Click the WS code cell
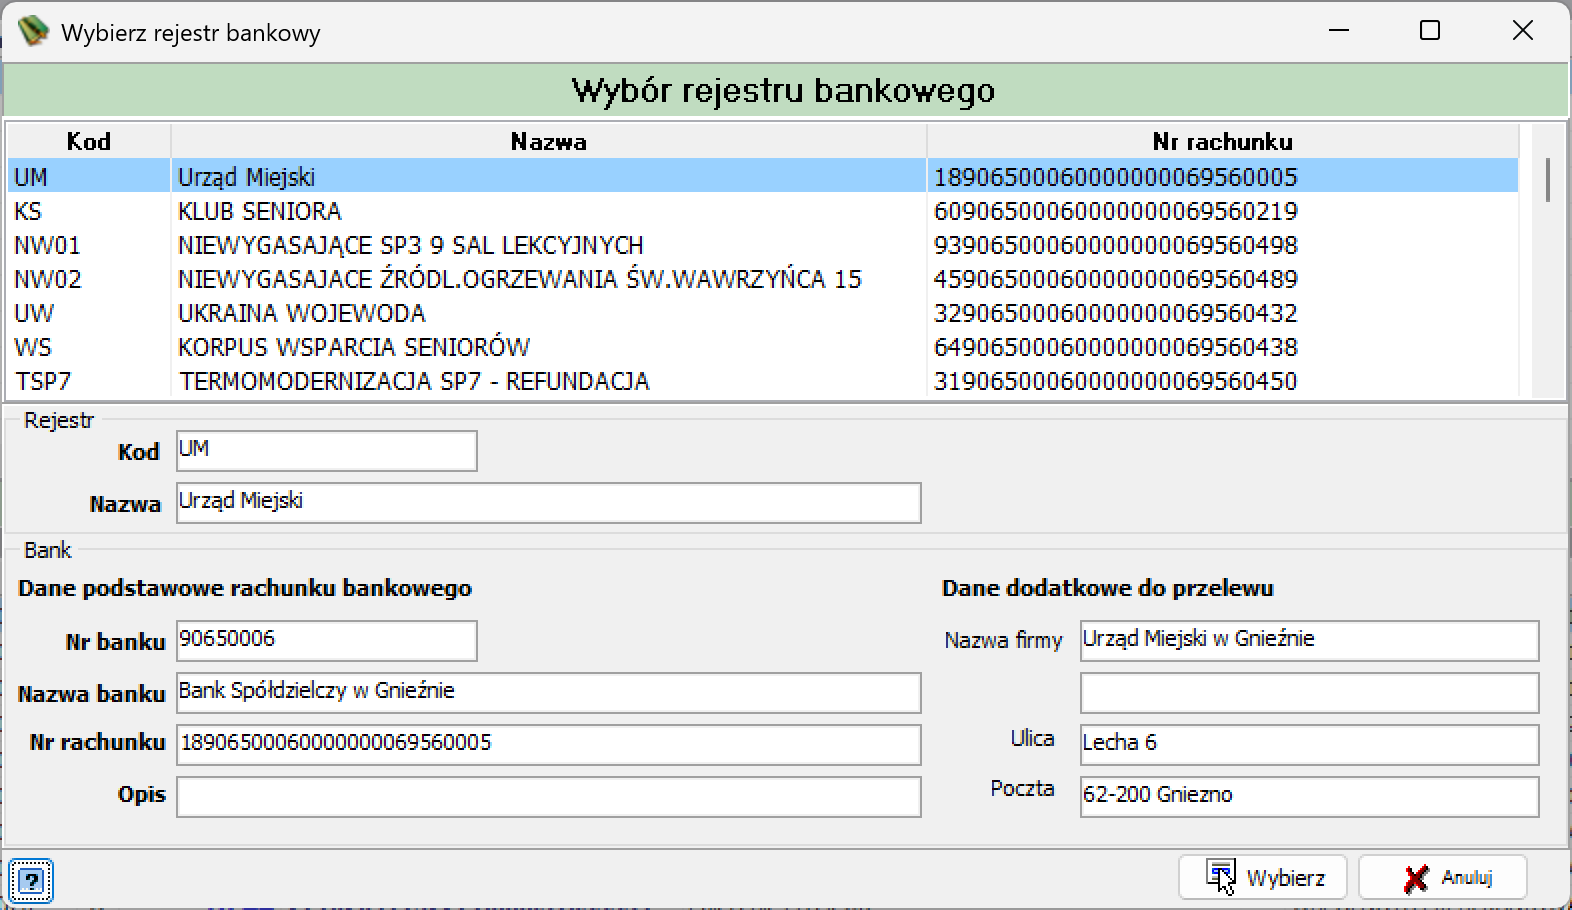 click(32, 347)
